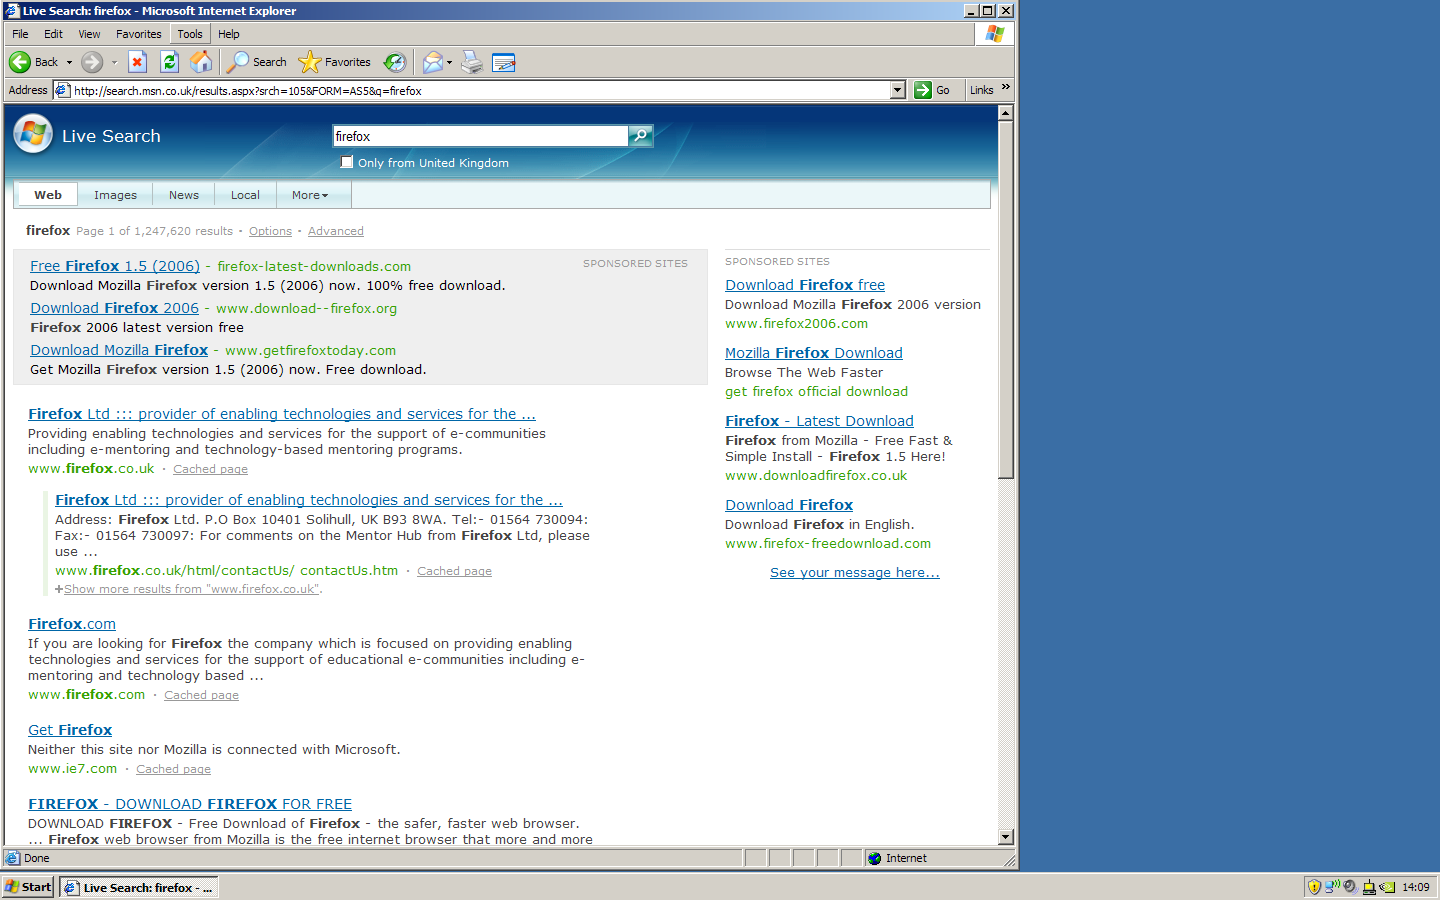Toggle 'Only from United Kingdom' checkbox
This screenshot has height=900, width=1440.
pyautogui.click(x=347, y=162)
